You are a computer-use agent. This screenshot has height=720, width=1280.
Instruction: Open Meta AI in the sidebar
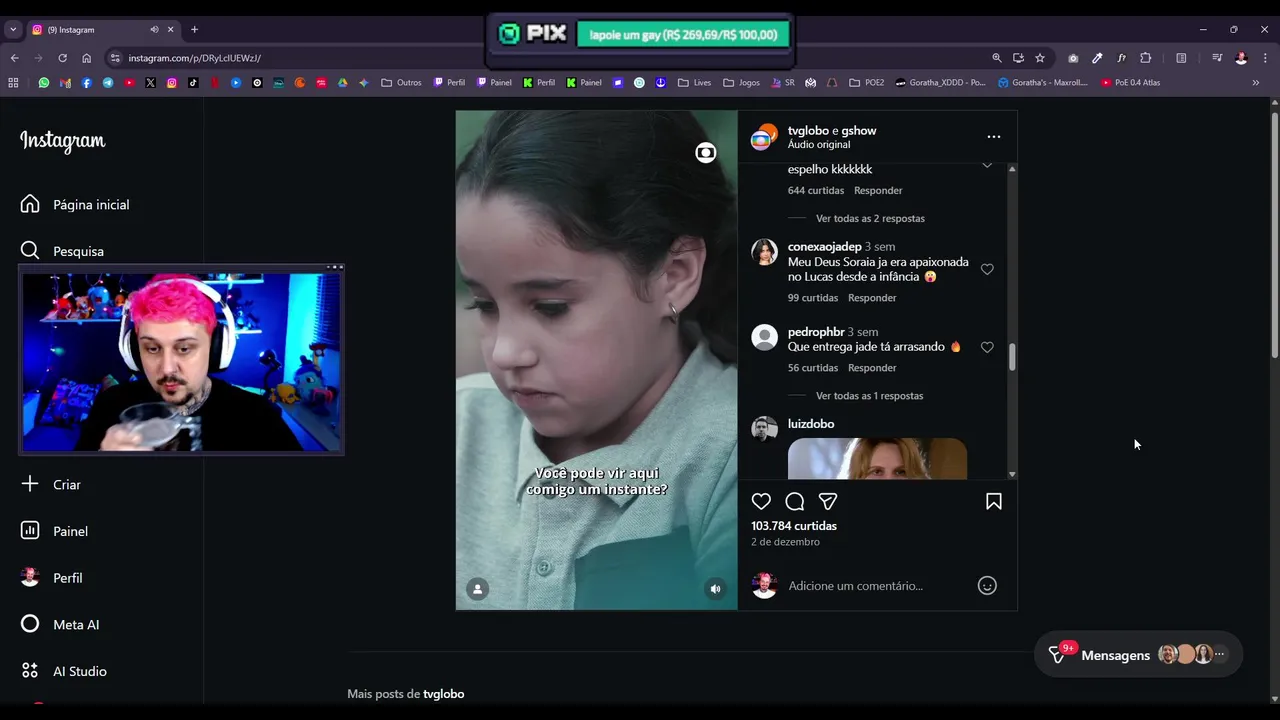60,624
